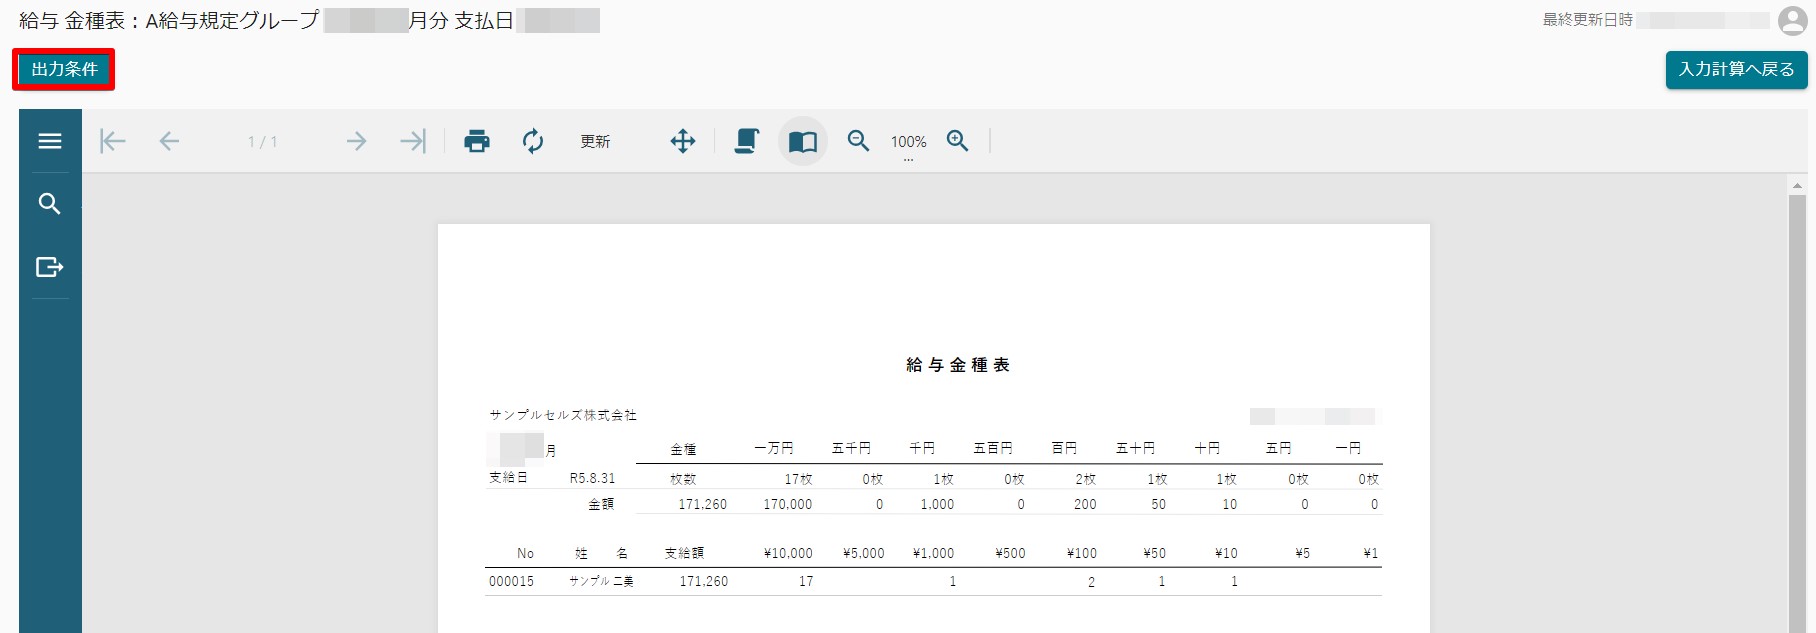This screenshot has width=1816, height=633.
Task: Go to the next page
Action: tap(356, 141)
